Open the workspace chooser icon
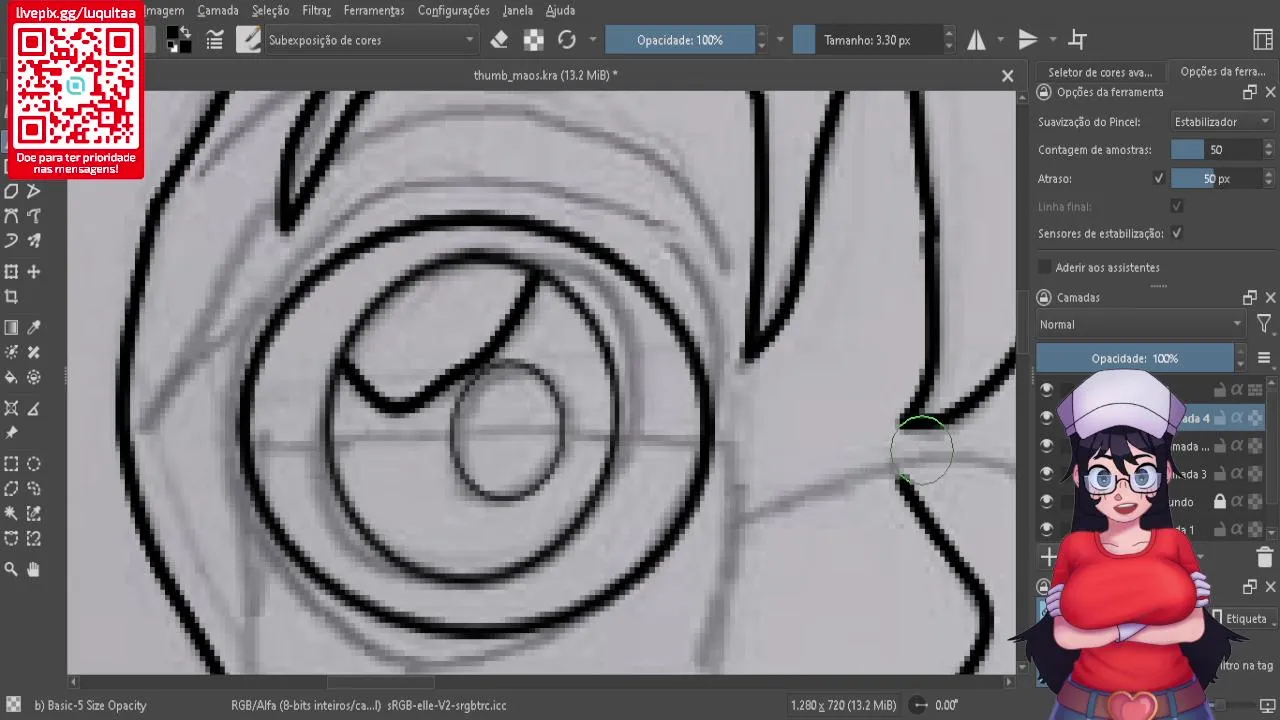The height and width of the screenshot is (720, 1280). [x=1262, y=40]
